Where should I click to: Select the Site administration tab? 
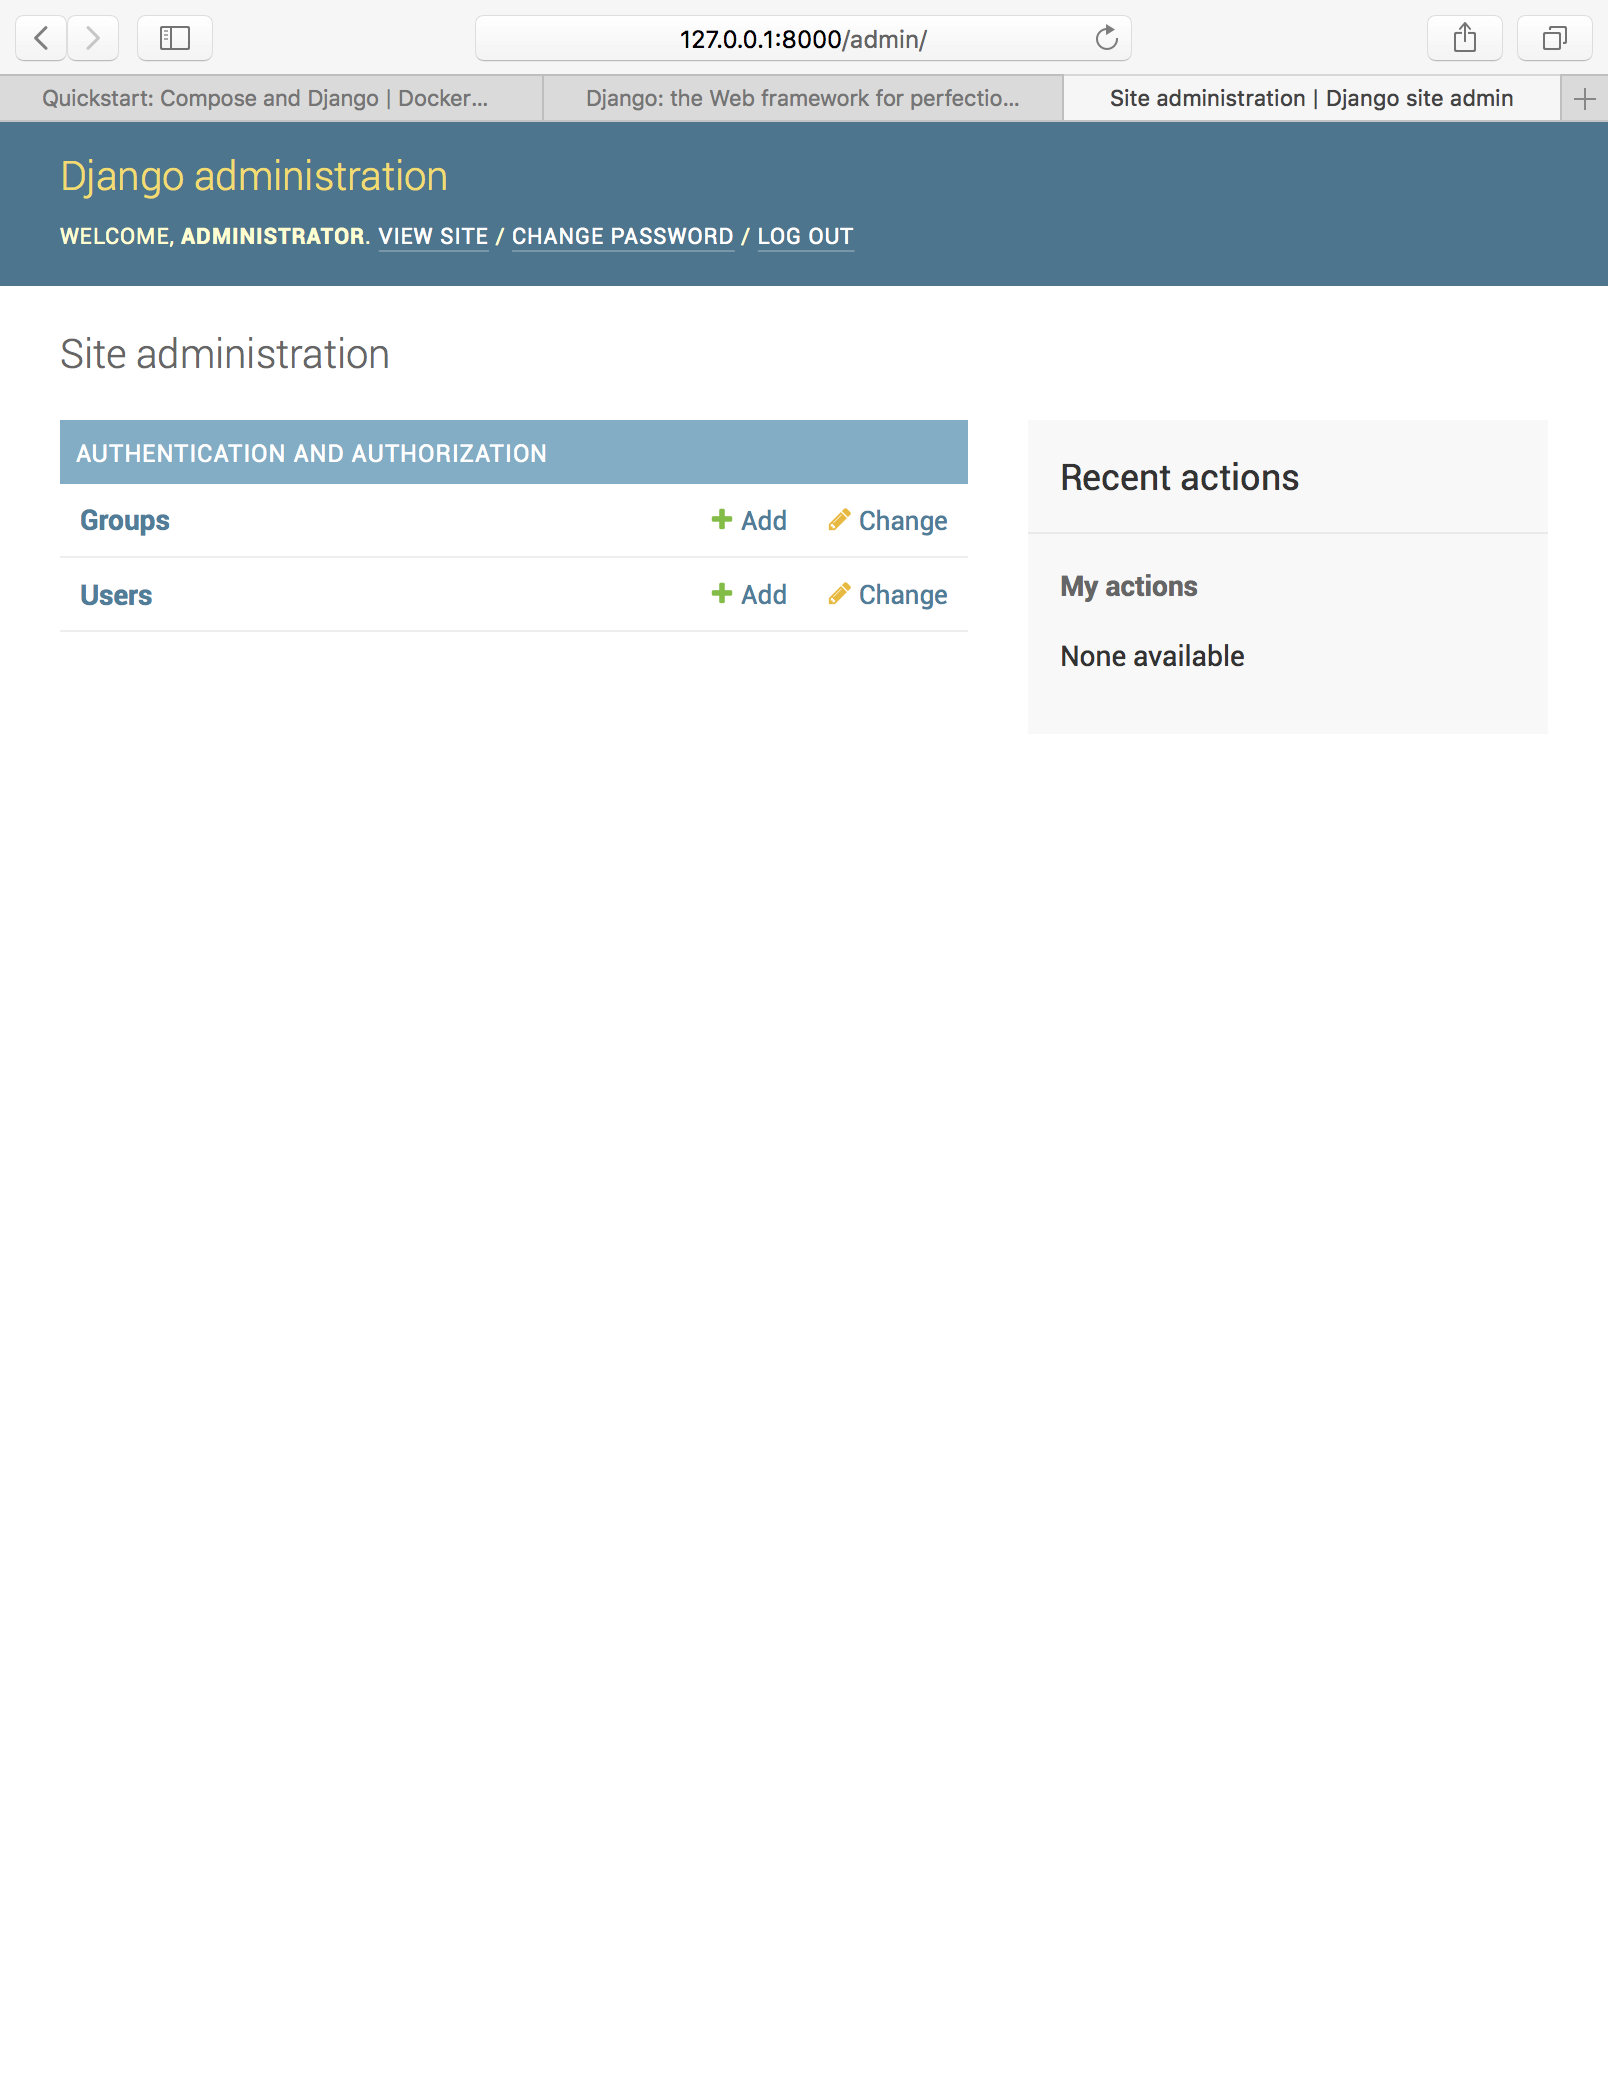point(1311,99)
